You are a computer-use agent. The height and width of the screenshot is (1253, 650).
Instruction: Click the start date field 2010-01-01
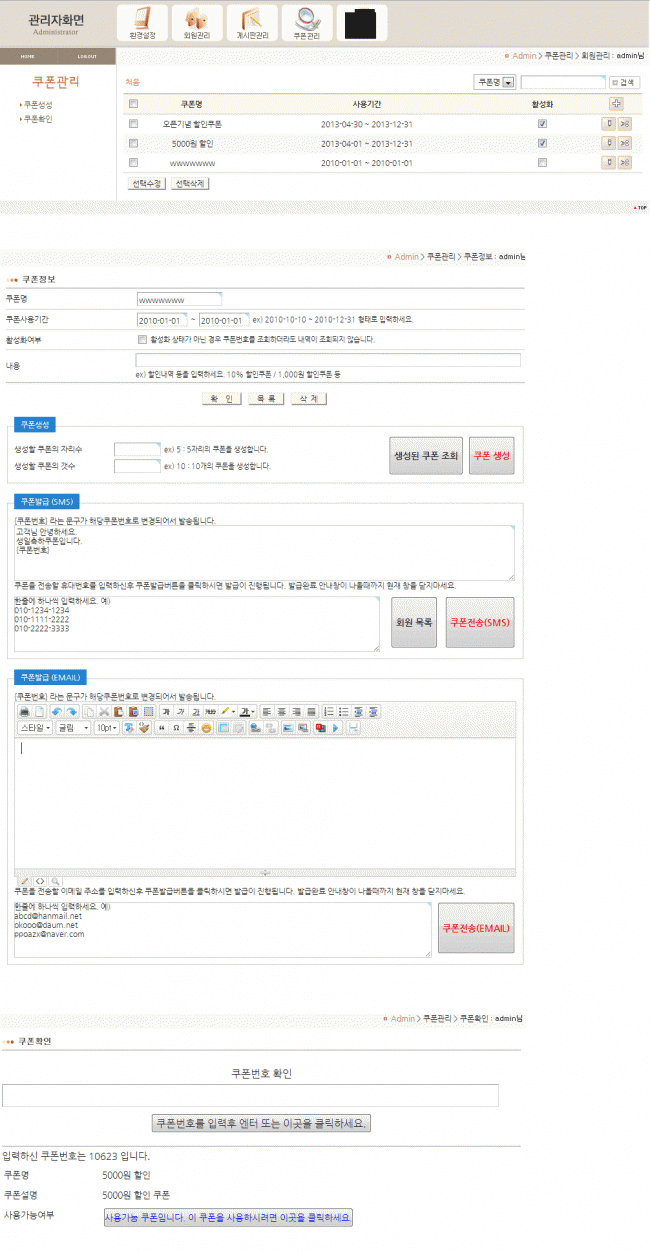(x=161, y=320)
